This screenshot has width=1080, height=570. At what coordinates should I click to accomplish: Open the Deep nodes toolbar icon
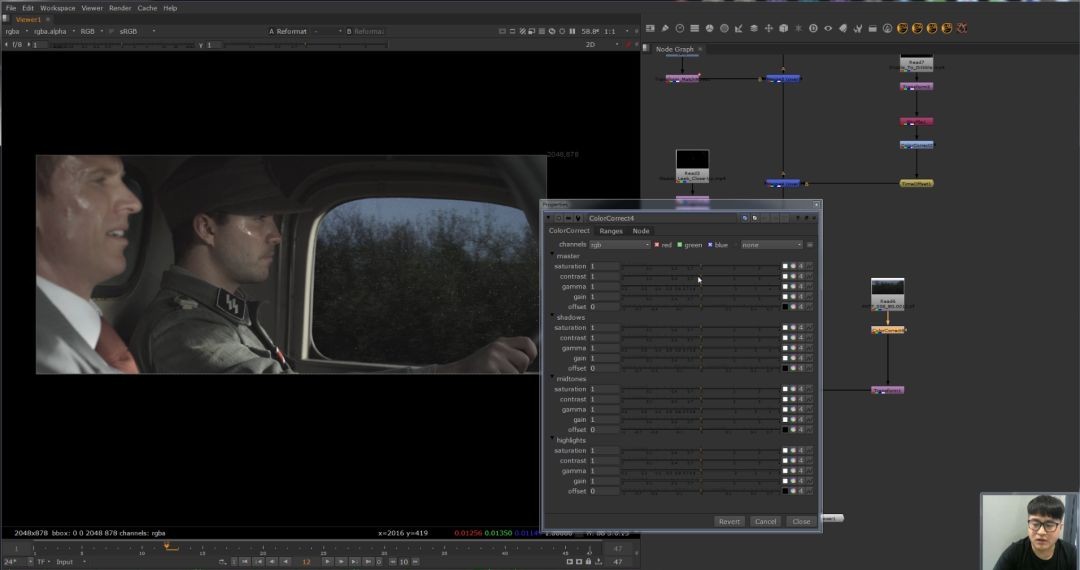[813, 28]
